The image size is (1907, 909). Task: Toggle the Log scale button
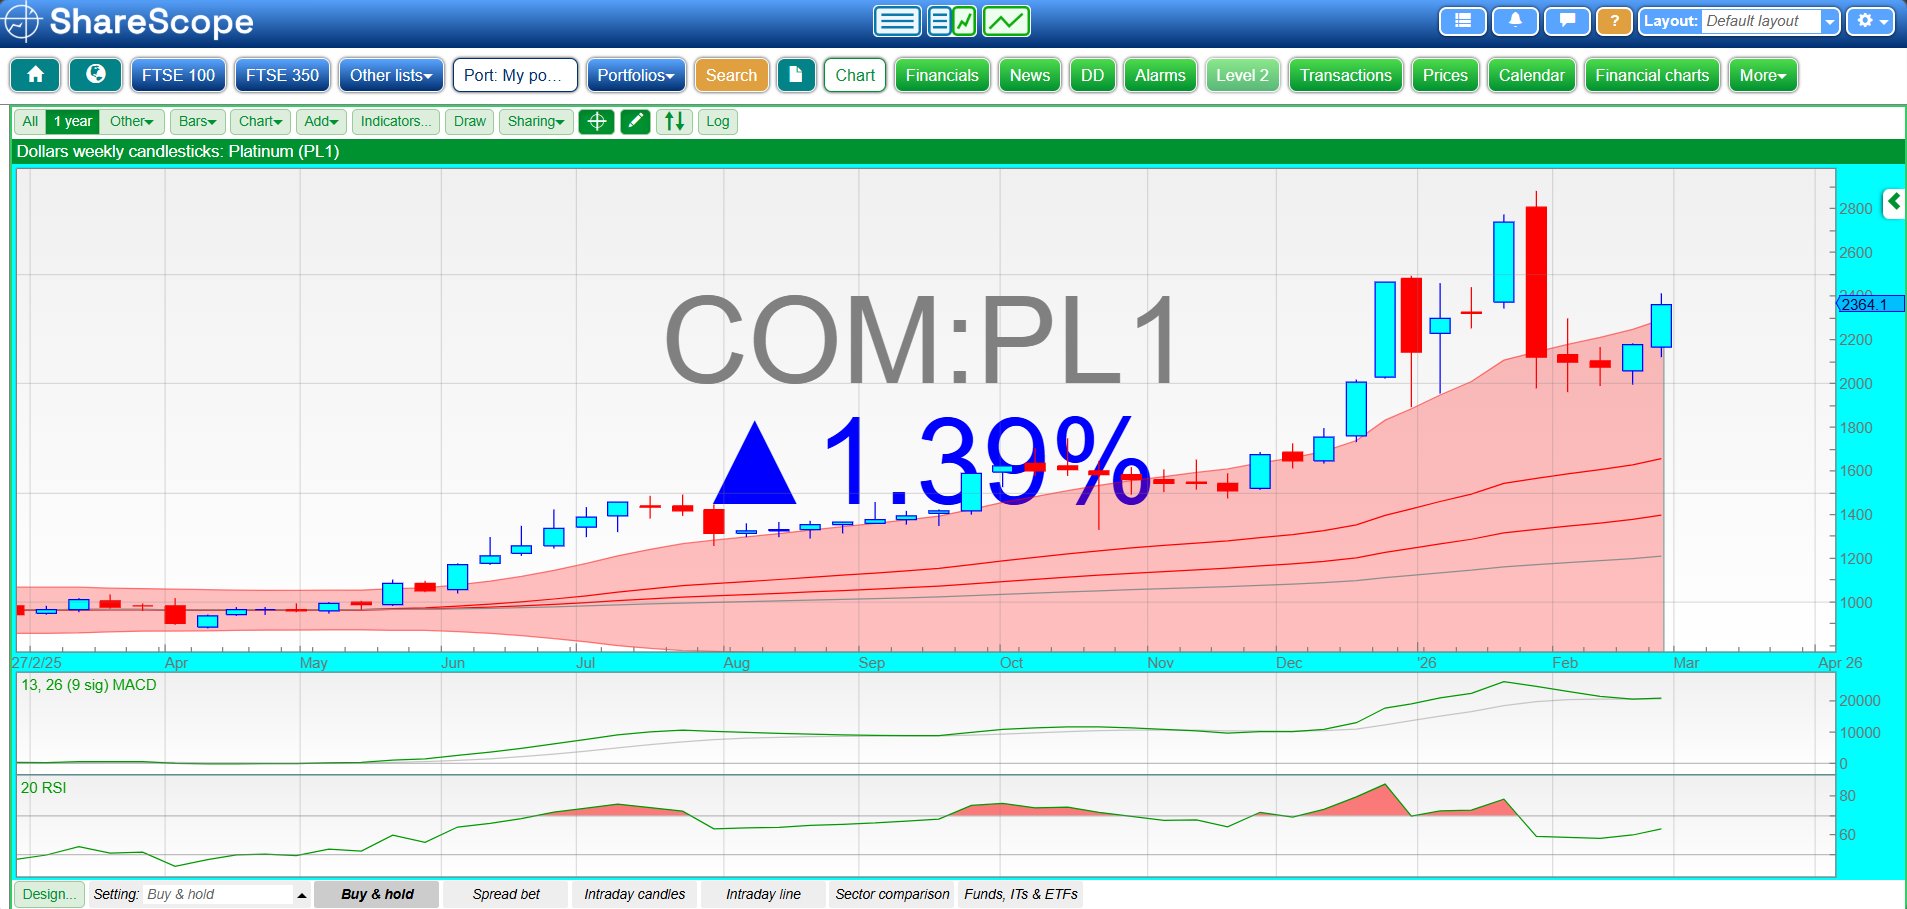pyautogui.click(x=718, y=122)
